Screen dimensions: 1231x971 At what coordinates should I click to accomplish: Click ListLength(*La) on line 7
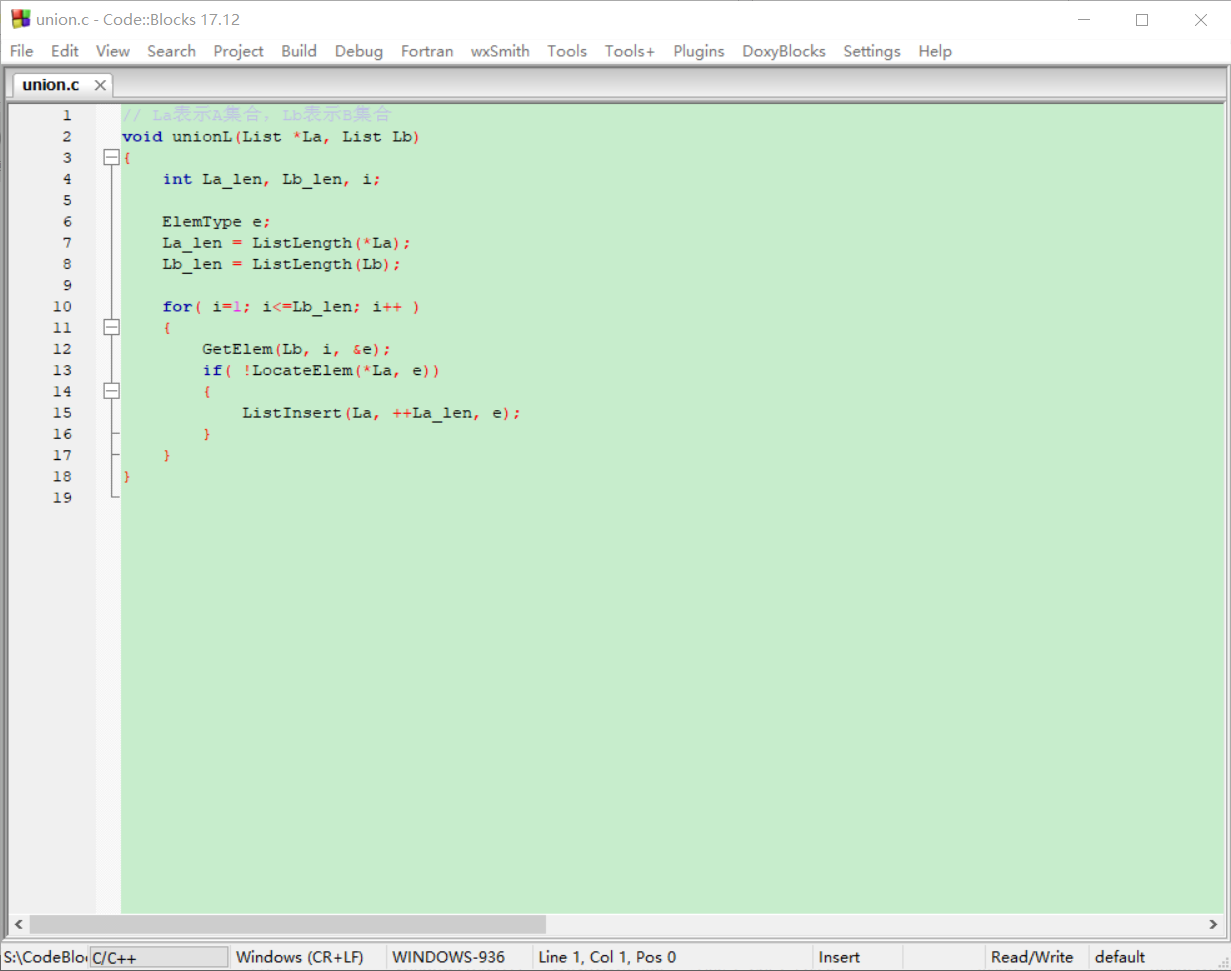[327, 243]
